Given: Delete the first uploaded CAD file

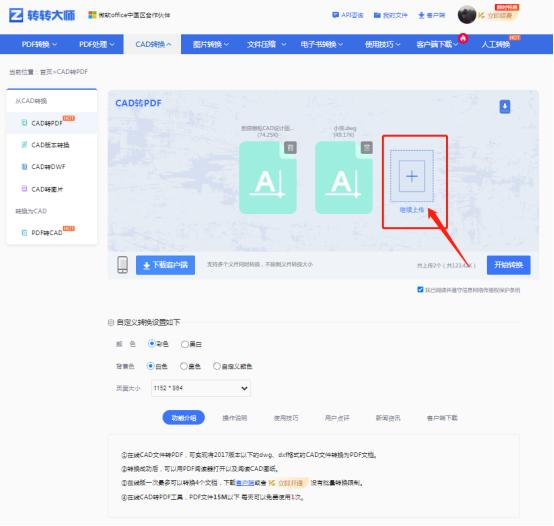Looking at the screenshot, I should pos(290,148).
